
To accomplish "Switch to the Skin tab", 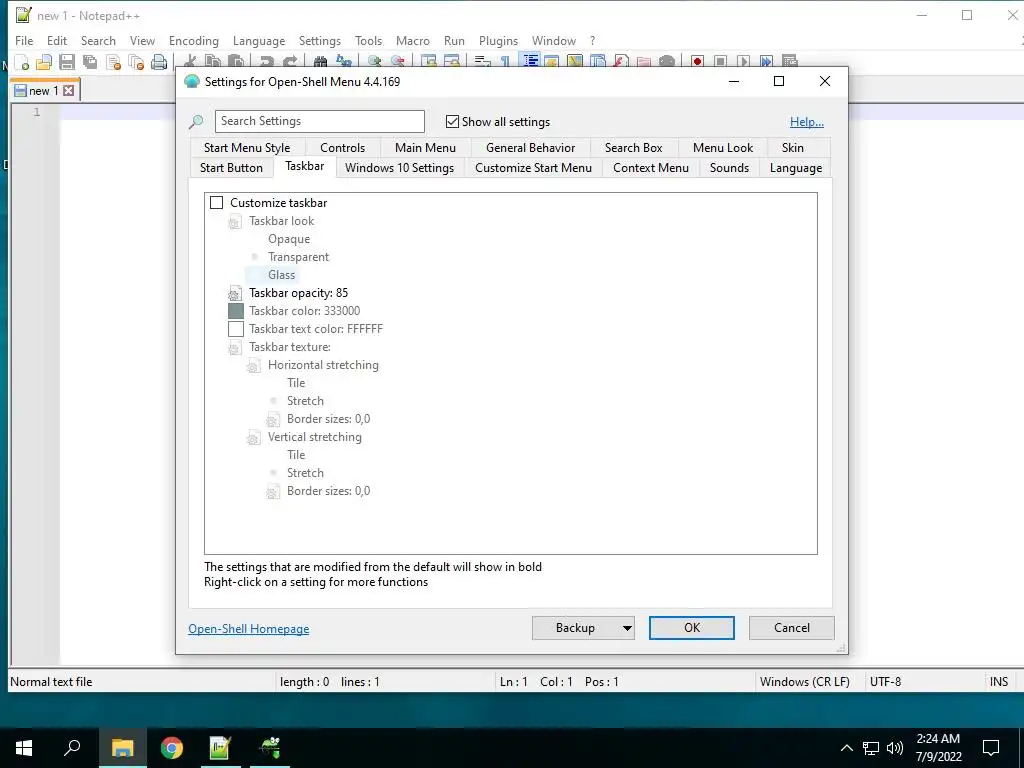I will pos(793,148).
